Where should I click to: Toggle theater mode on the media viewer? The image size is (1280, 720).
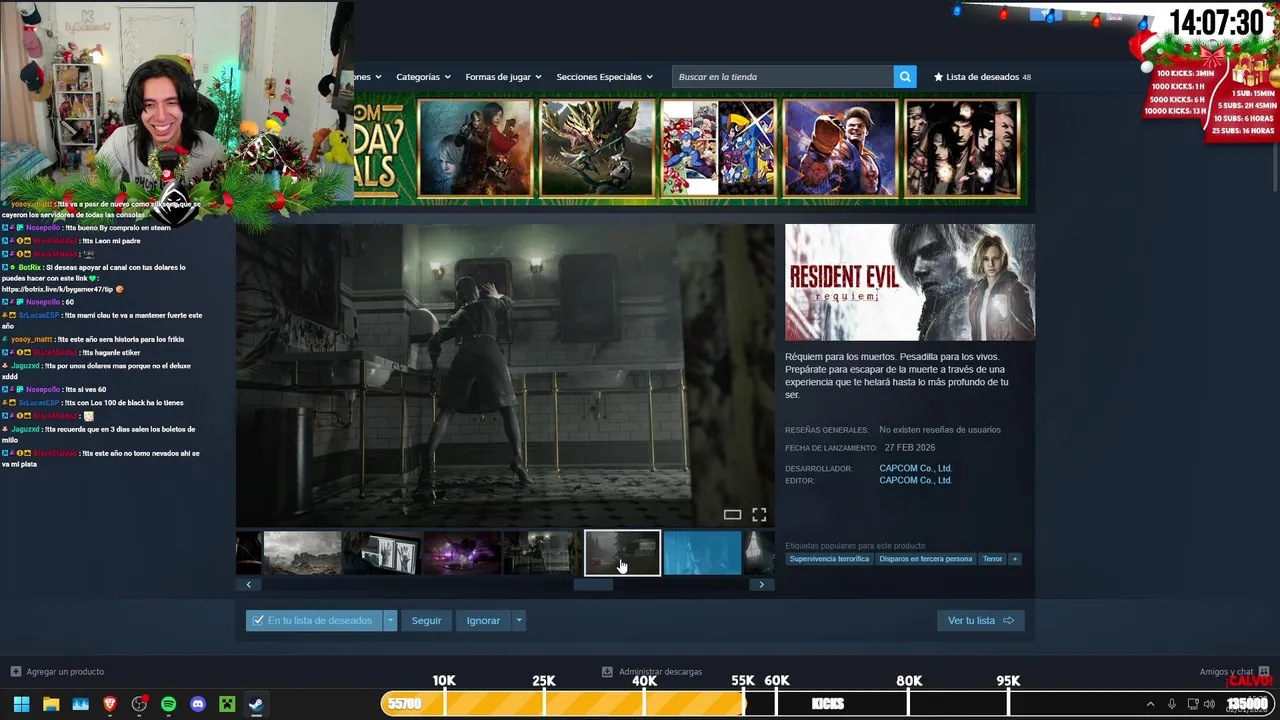(732, 515)
